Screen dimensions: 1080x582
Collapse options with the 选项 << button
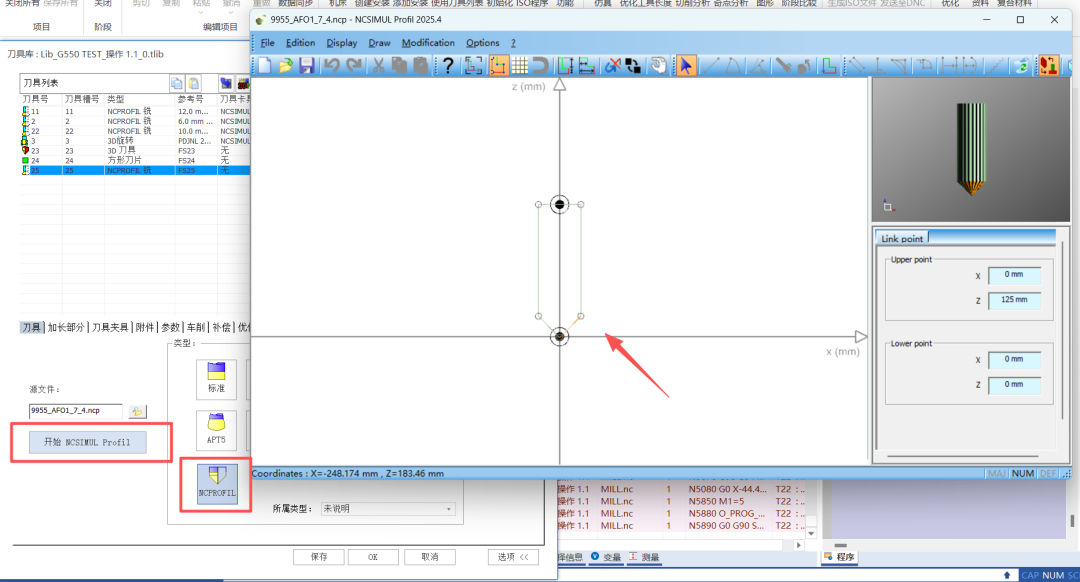click(513, 557)
